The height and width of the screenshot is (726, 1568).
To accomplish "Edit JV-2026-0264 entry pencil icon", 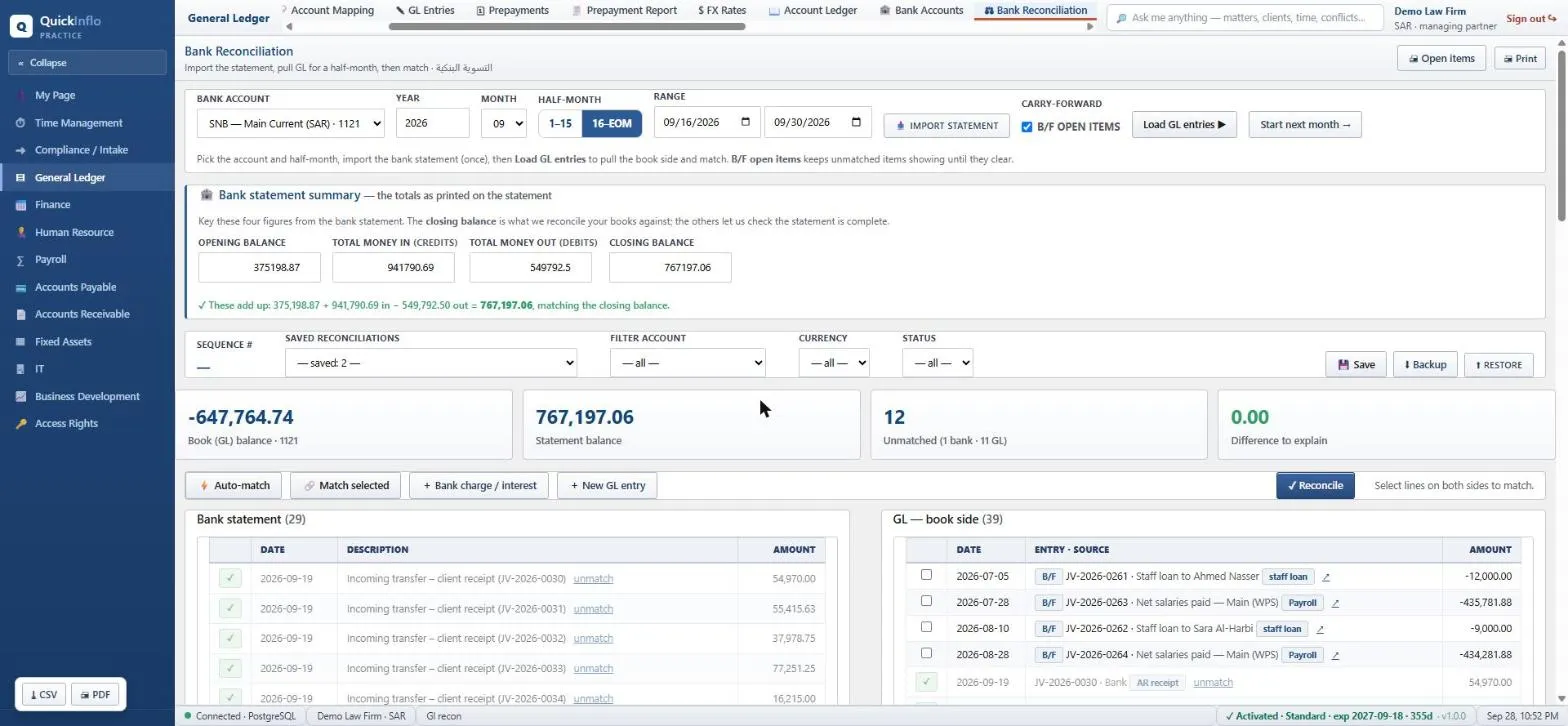I will click(x=1335, y=655).
